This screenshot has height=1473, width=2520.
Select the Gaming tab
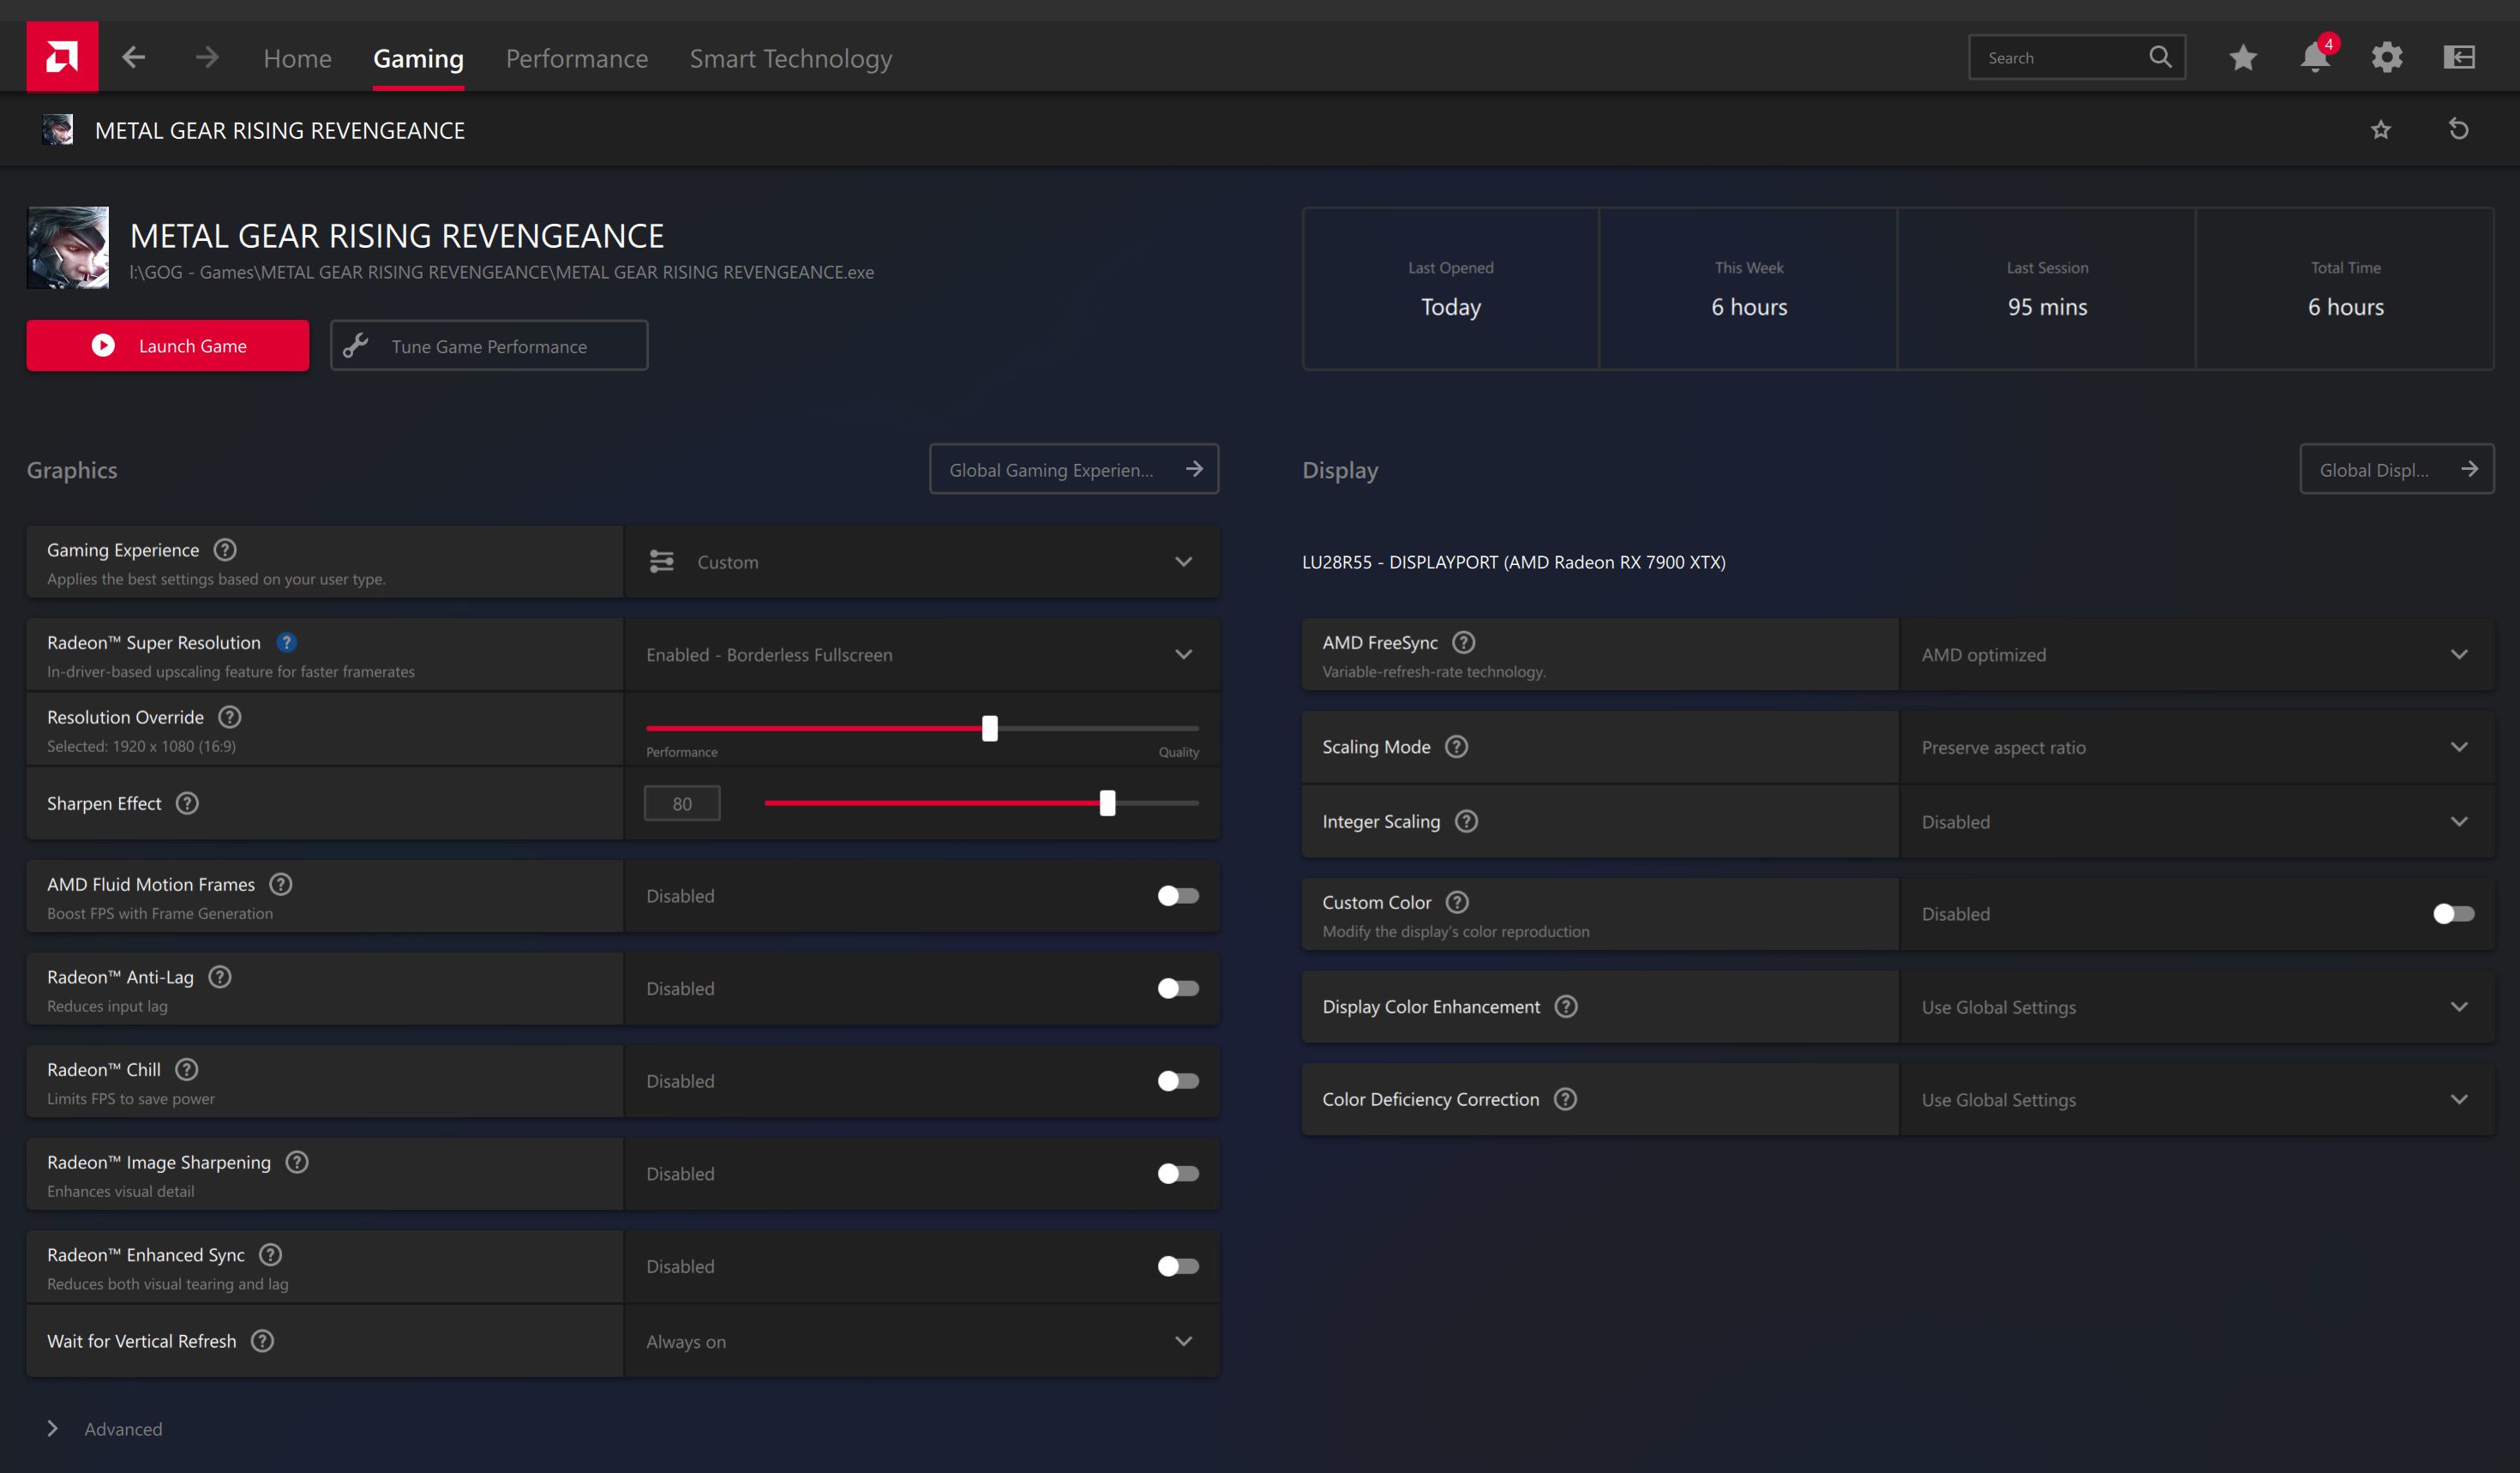[418, 58]
